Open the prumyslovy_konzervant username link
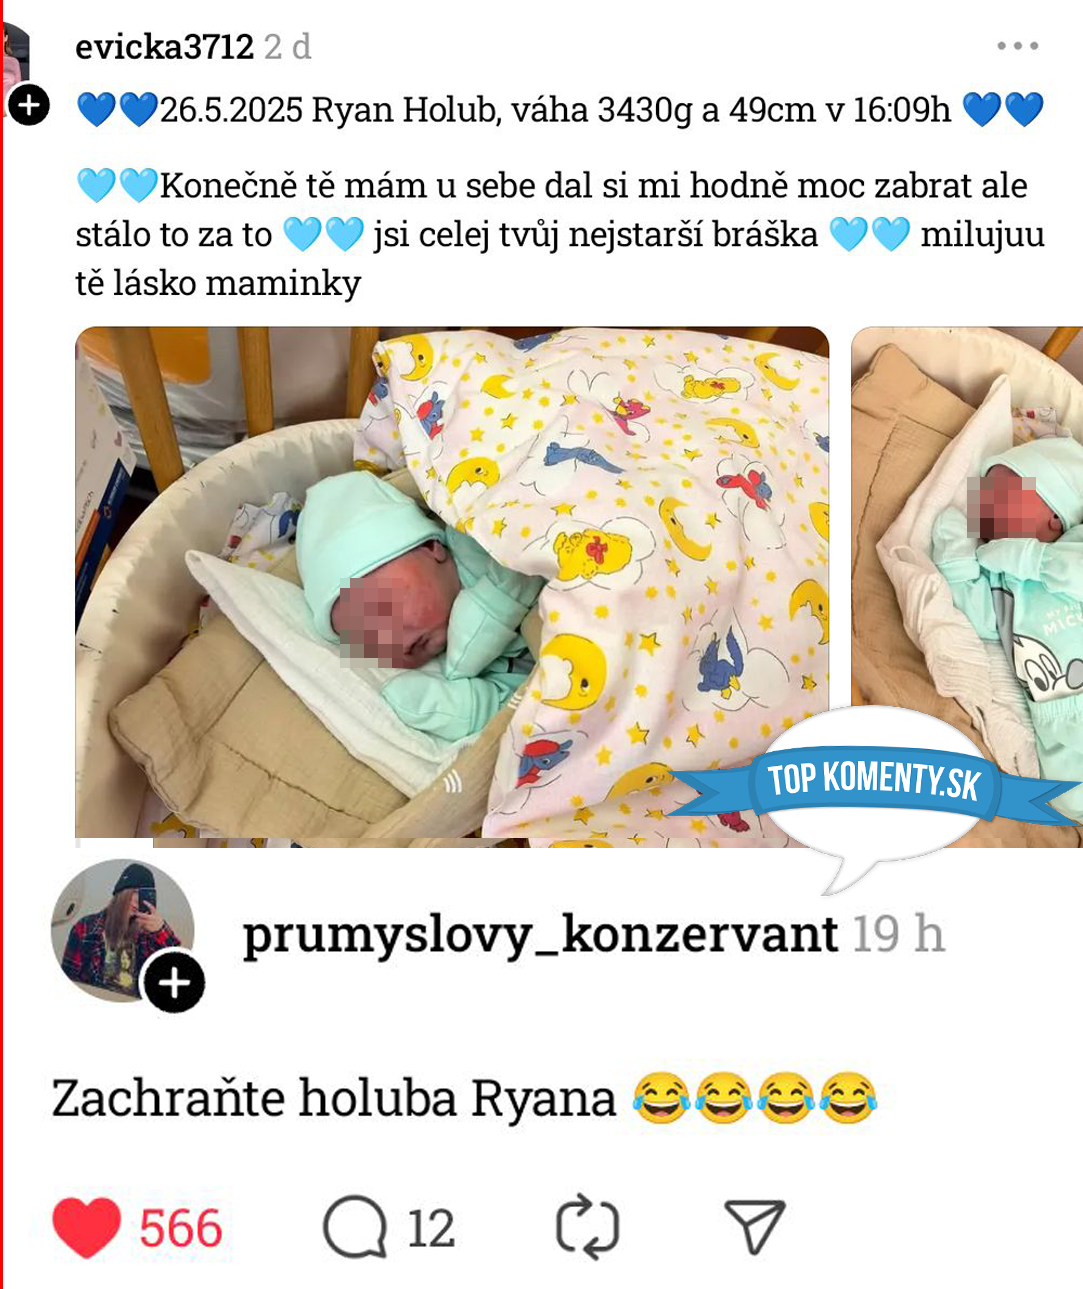 (540, 935)
